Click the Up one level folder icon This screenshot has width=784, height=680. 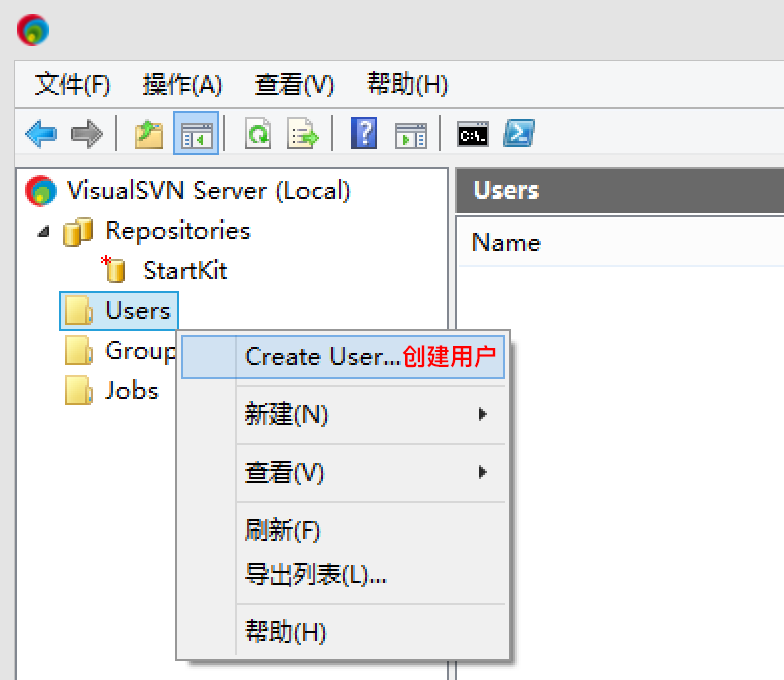click(149, 134)
